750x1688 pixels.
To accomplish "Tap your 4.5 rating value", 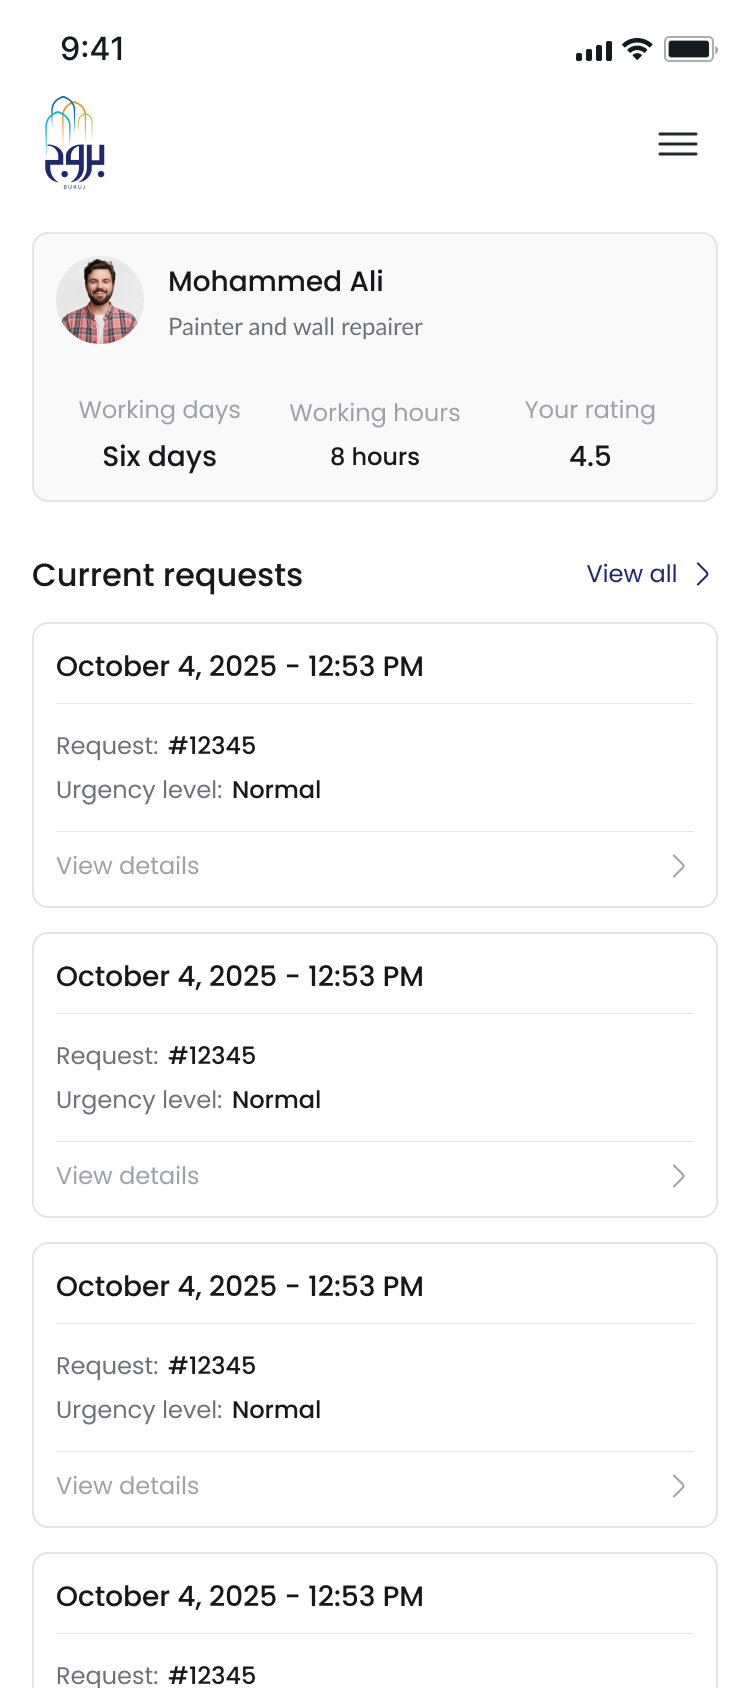I will pos(590,456).
